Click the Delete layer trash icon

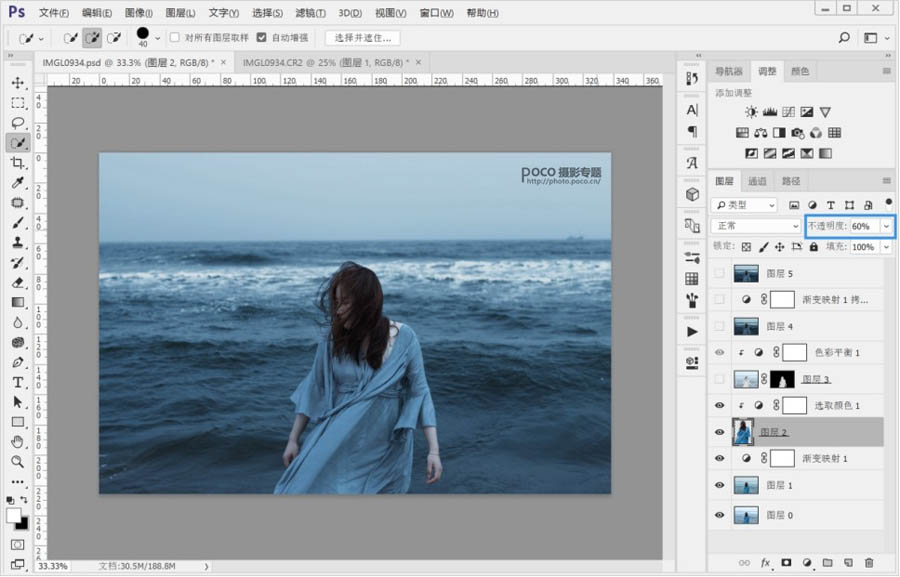point(869,563)
